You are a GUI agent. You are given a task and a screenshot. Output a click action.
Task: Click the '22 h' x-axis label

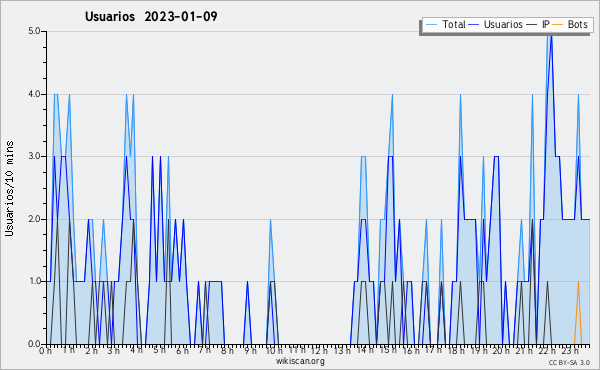(x=546, y=351)
